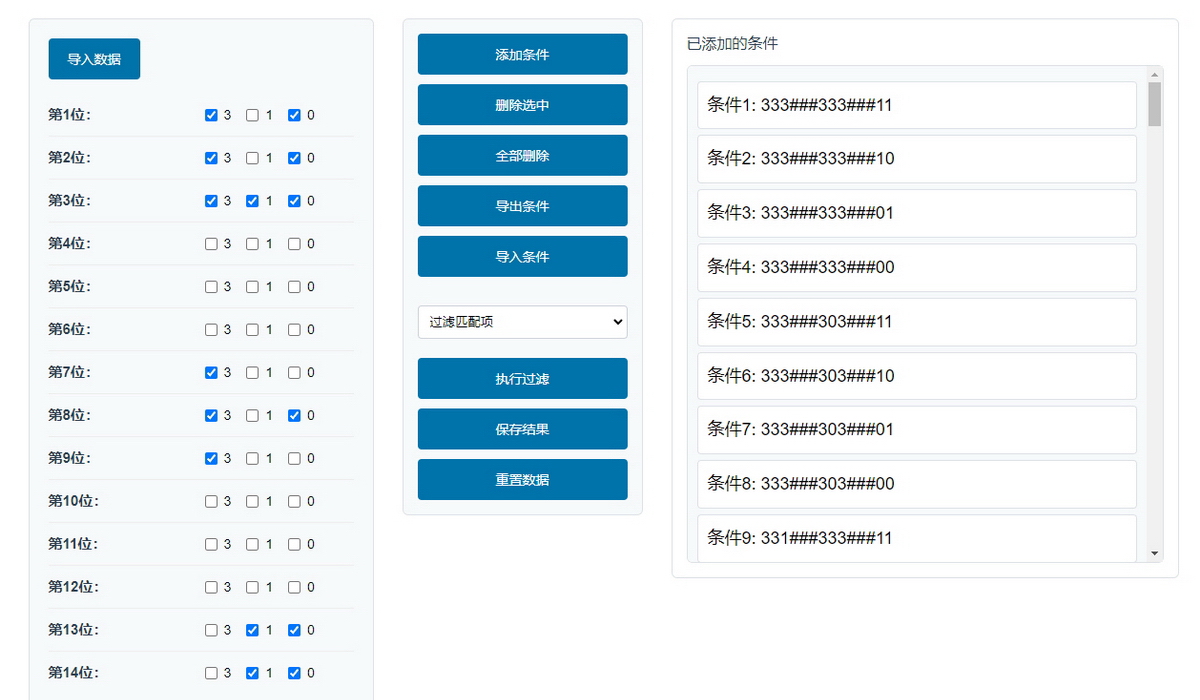Viewport: 1200px width, 700px height.
Task: Uncheck the 3 checkbox for 第1位
Action: click(211, 115)
